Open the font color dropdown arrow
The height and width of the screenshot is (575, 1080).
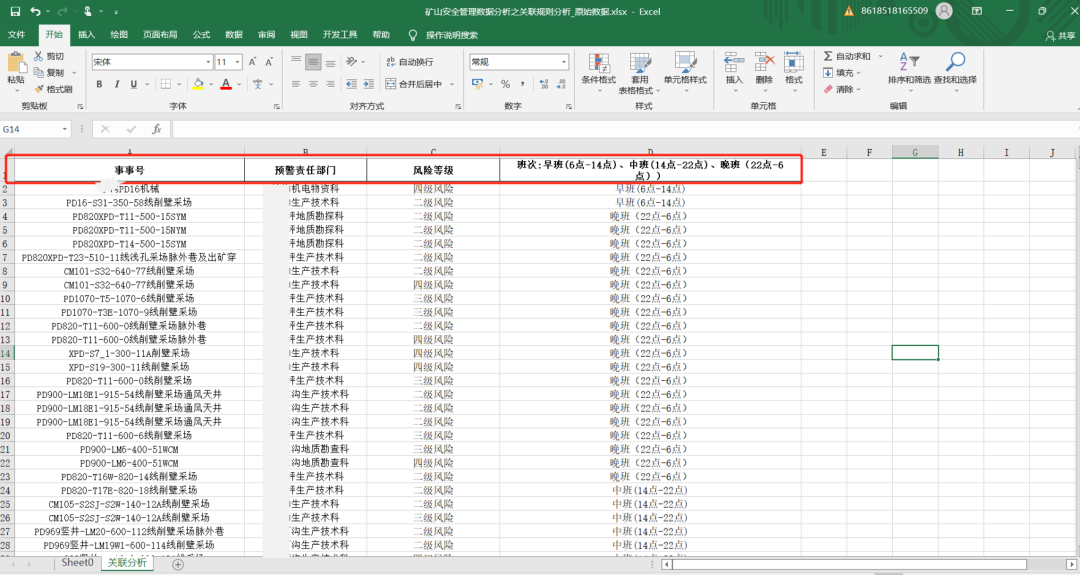(x=239, y=84)
